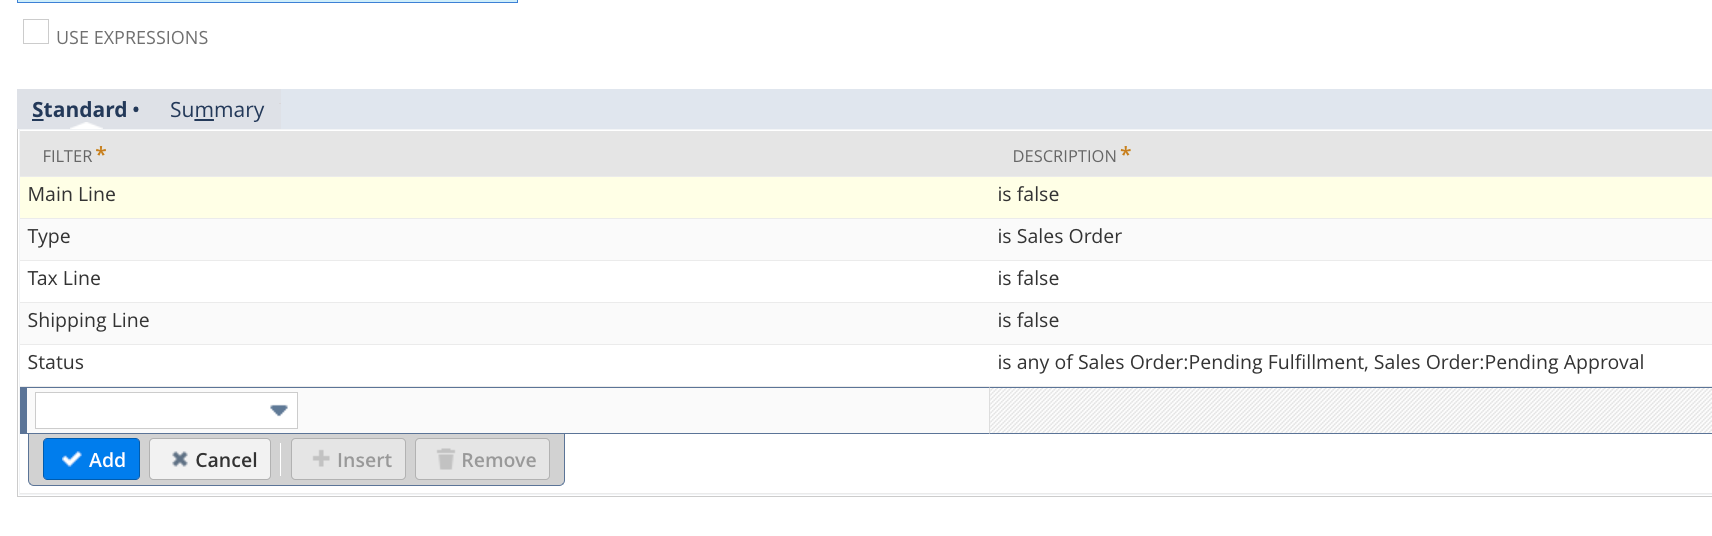1712x536 pixels.
Task: Click the filter selection input field
Action: [152, 410]
